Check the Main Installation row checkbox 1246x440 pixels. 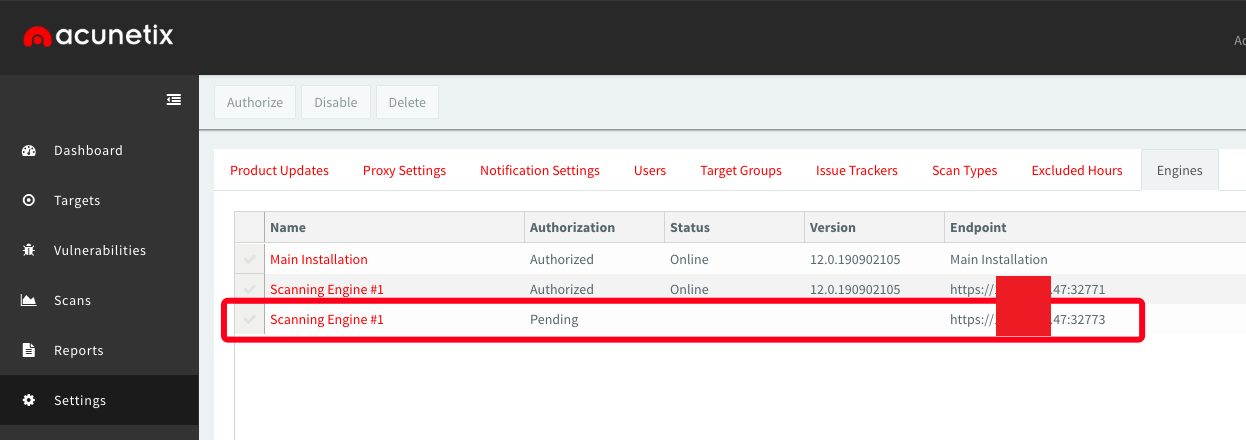pos(249,260)
